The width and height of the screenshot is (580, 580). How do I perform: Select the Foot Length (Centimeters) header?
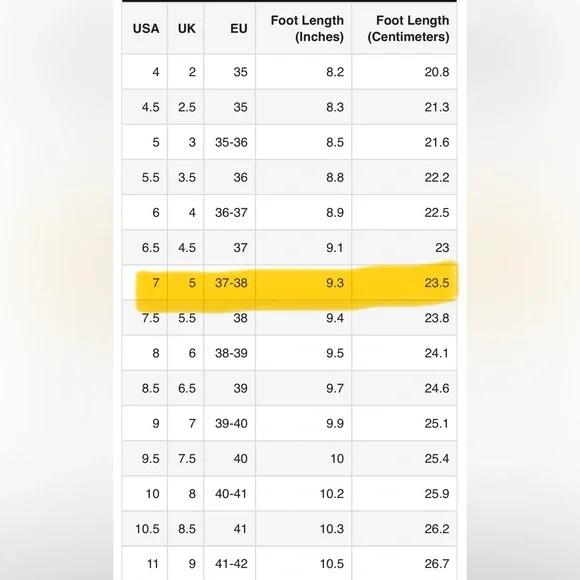coord(408,28)
